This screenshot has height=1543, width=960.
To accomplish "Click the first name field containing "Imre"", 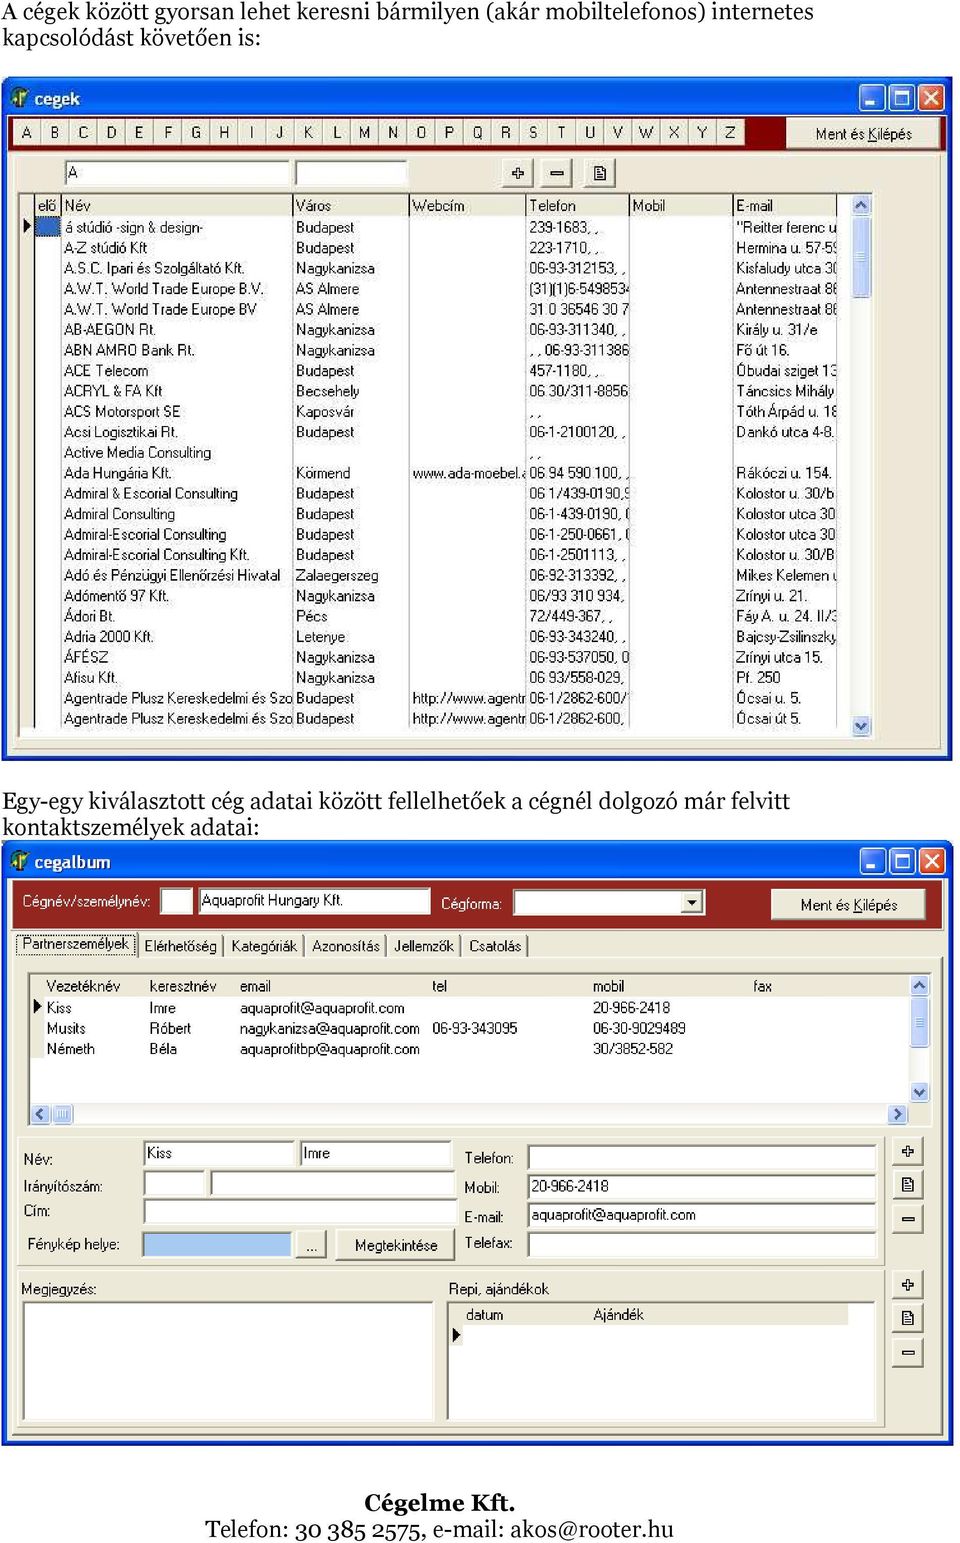I will 376,1154.
